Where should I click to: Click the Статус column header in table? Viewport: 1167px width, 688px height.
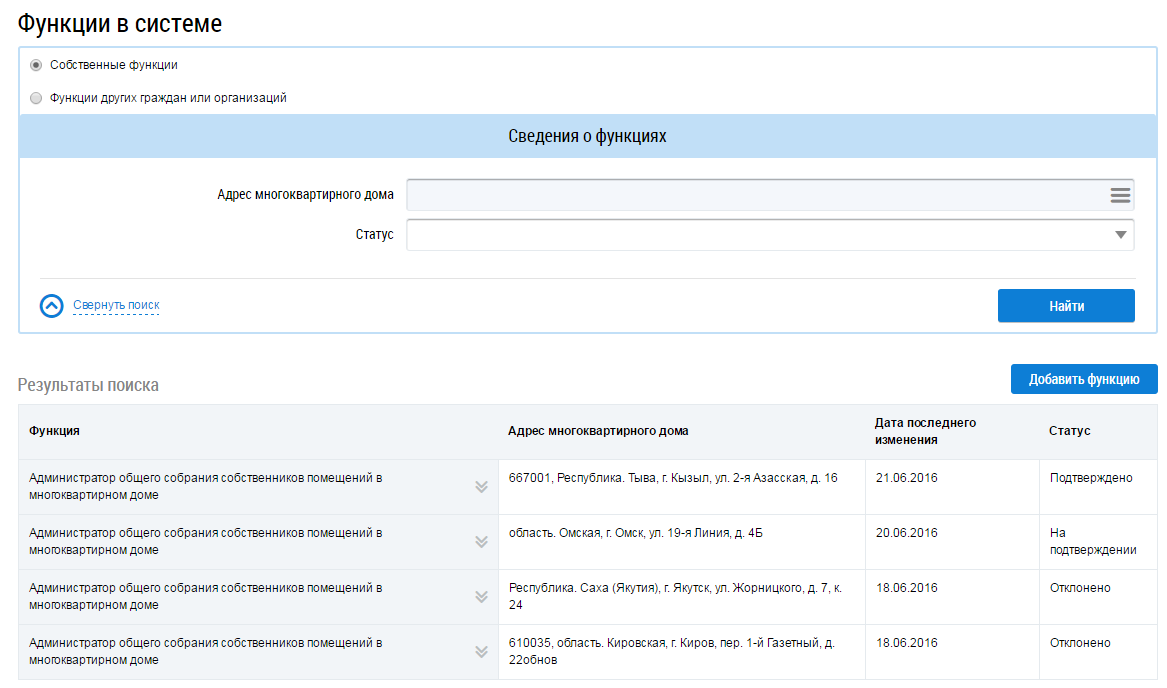coord(1069,431)
